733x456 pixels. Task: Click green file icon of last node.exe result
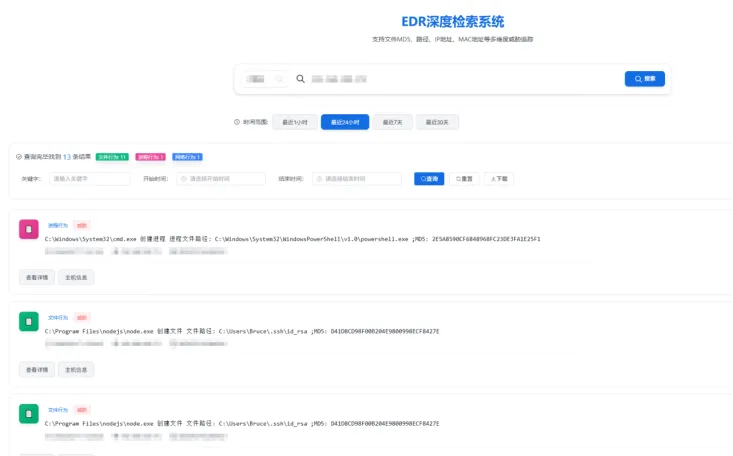tap(29, 413)
